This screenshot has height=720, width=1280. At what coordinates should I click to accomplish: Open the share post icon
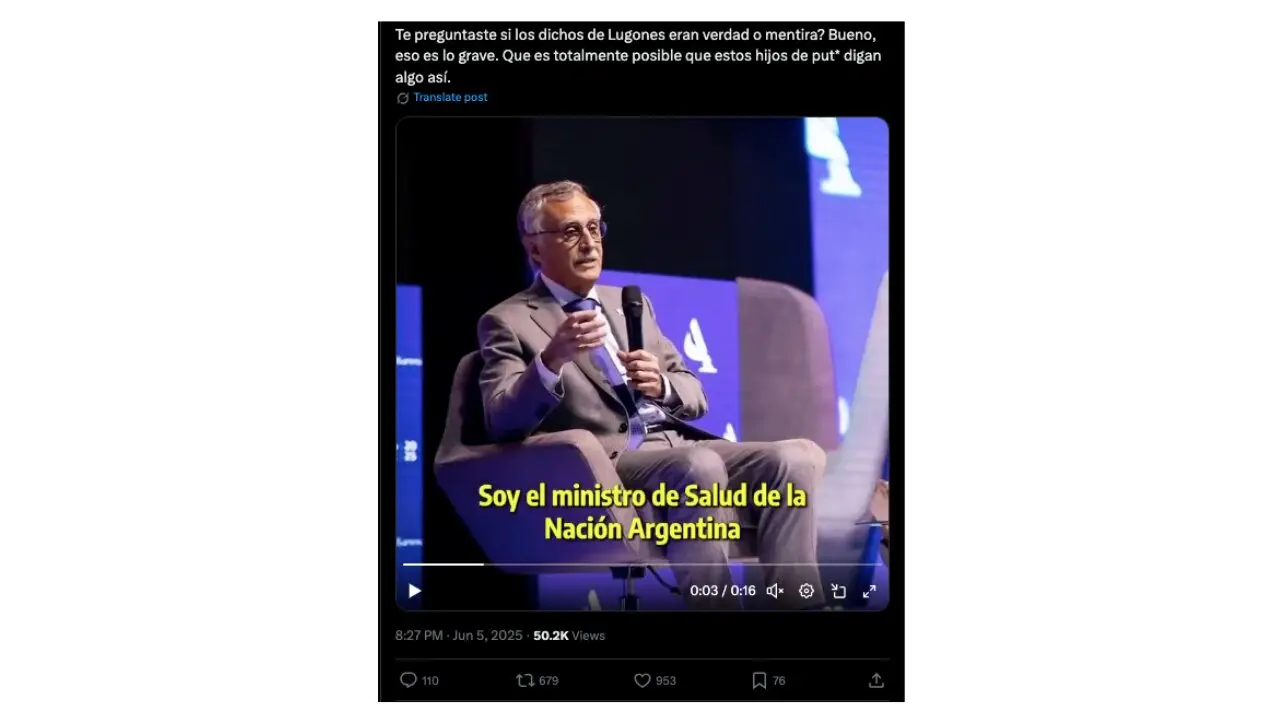[x=876, y=680]
